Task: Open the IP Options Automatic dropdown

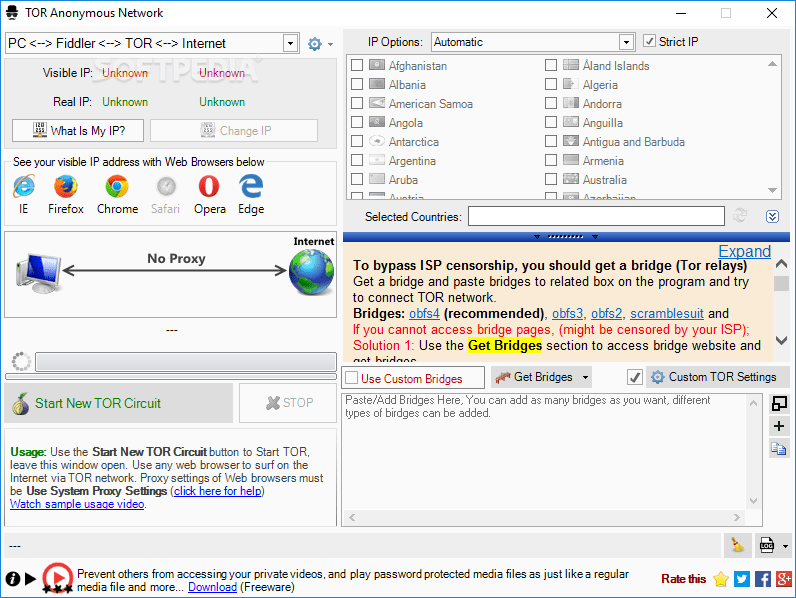Action: click(x=626, y=42)
